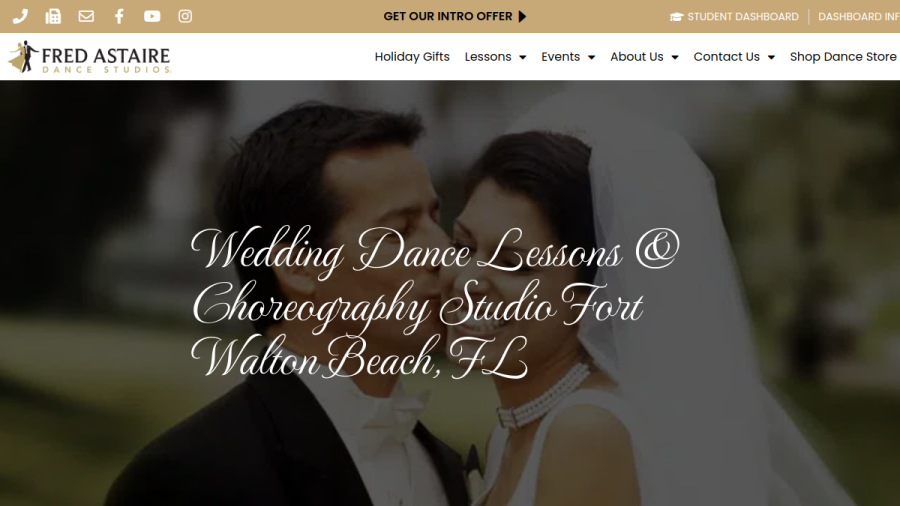Image resolution: width=900 pixels, height=506 pixels.
Task: Open the About Us menu
Action: coord(637,57)
